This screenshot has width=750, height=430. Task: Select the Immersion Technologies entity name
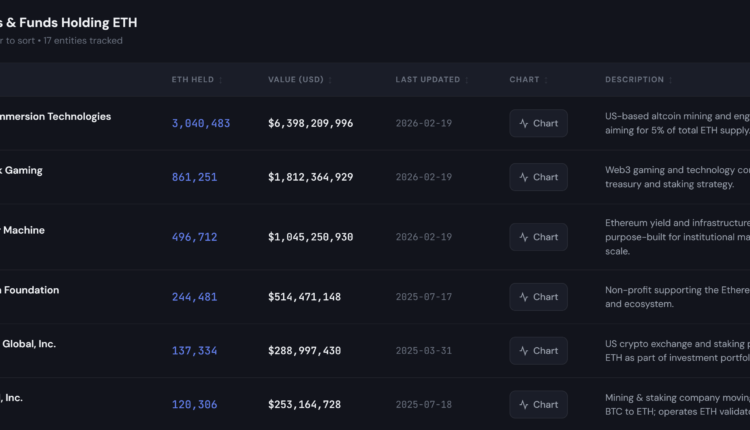pos(55,116)
